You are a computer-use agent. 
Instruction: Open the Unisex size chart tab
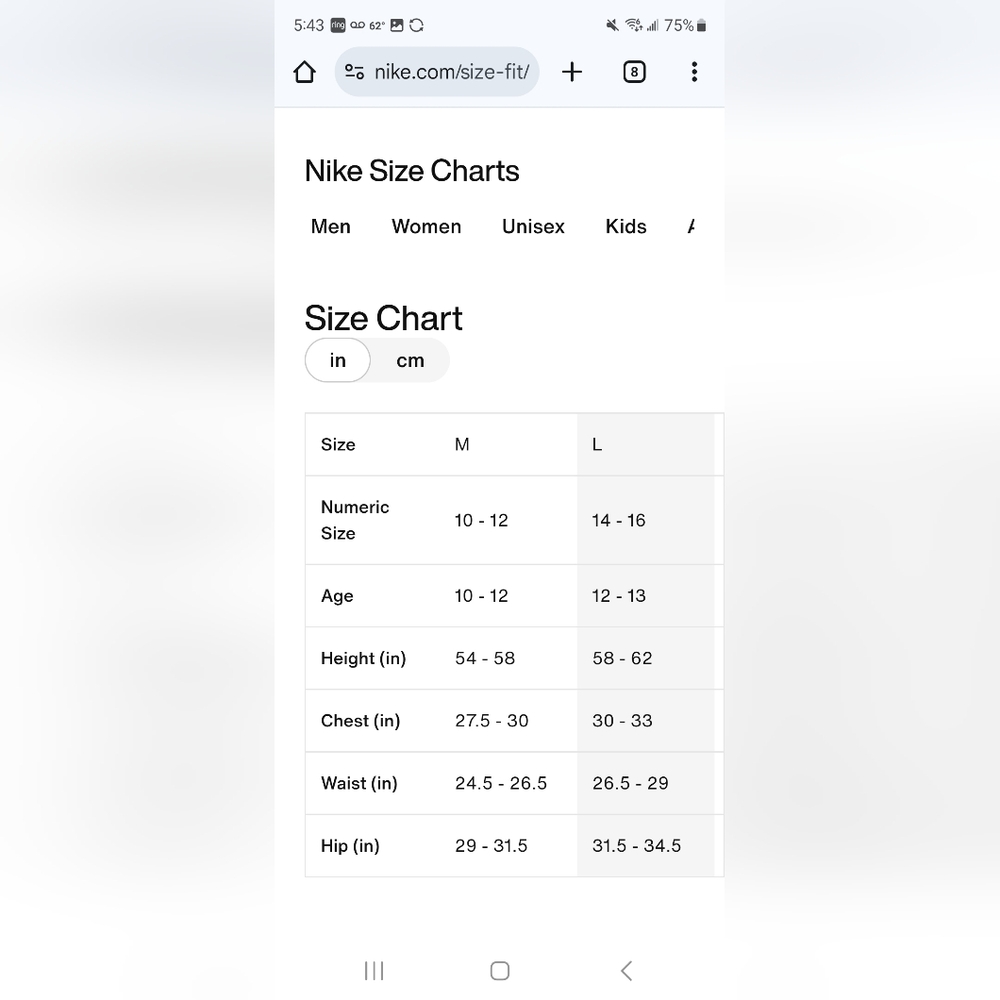click(x=533, y=226)
